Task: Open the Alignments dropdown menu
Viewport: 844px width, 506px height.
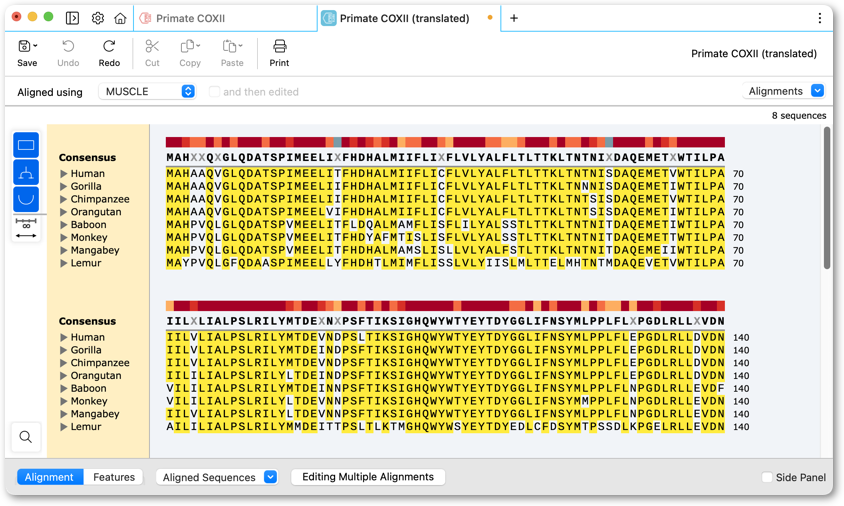Action: 783,91
